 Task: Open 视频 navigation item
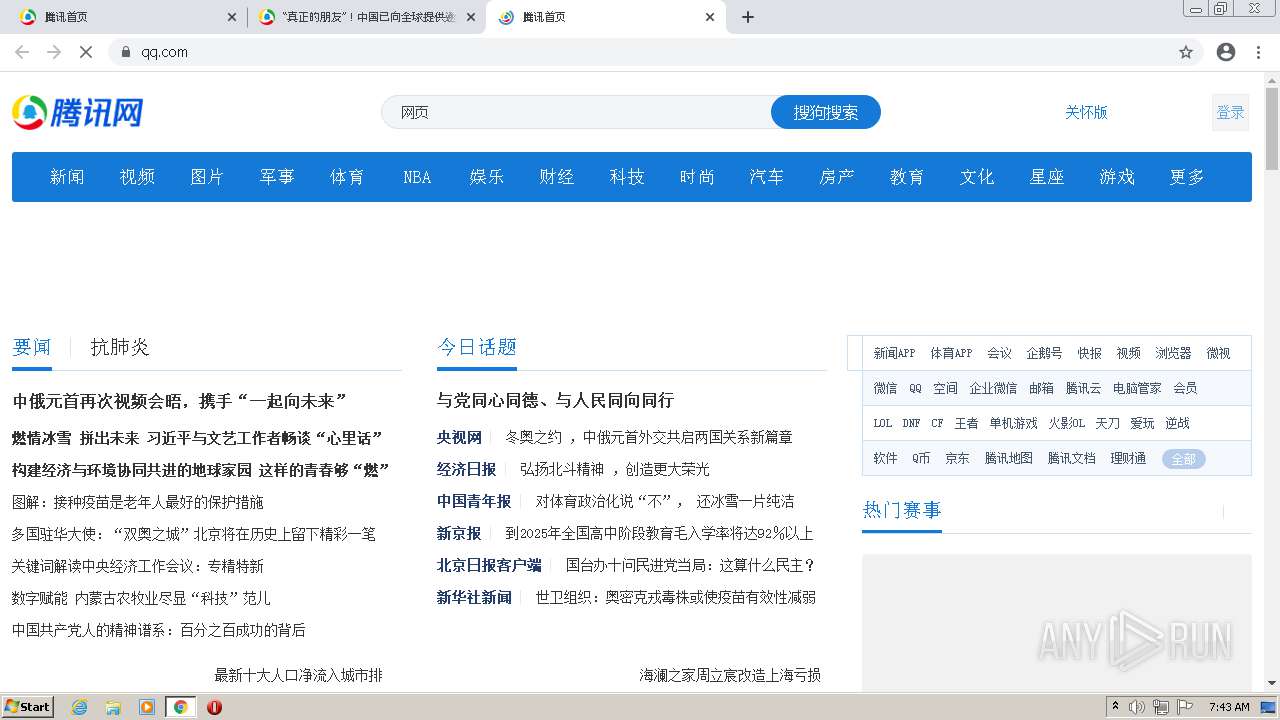(x=137, y=177)
